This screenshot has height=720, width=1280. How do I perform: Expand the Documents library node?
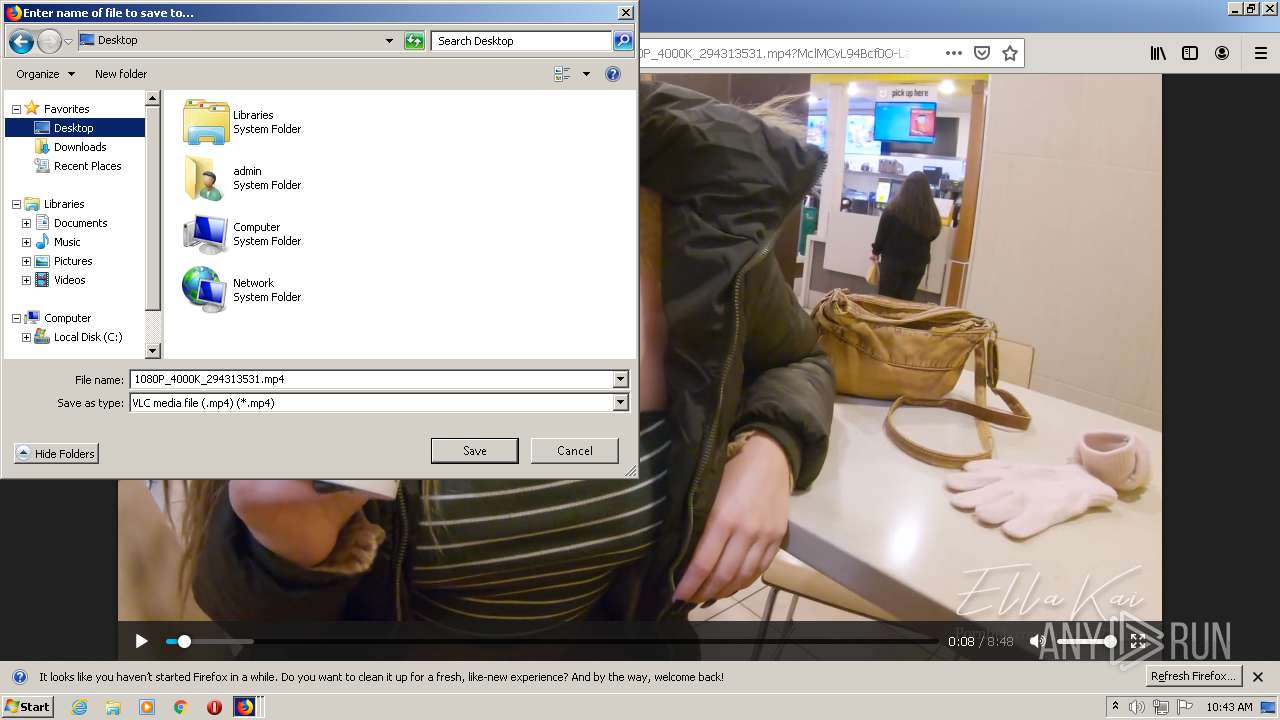[26, 223]
